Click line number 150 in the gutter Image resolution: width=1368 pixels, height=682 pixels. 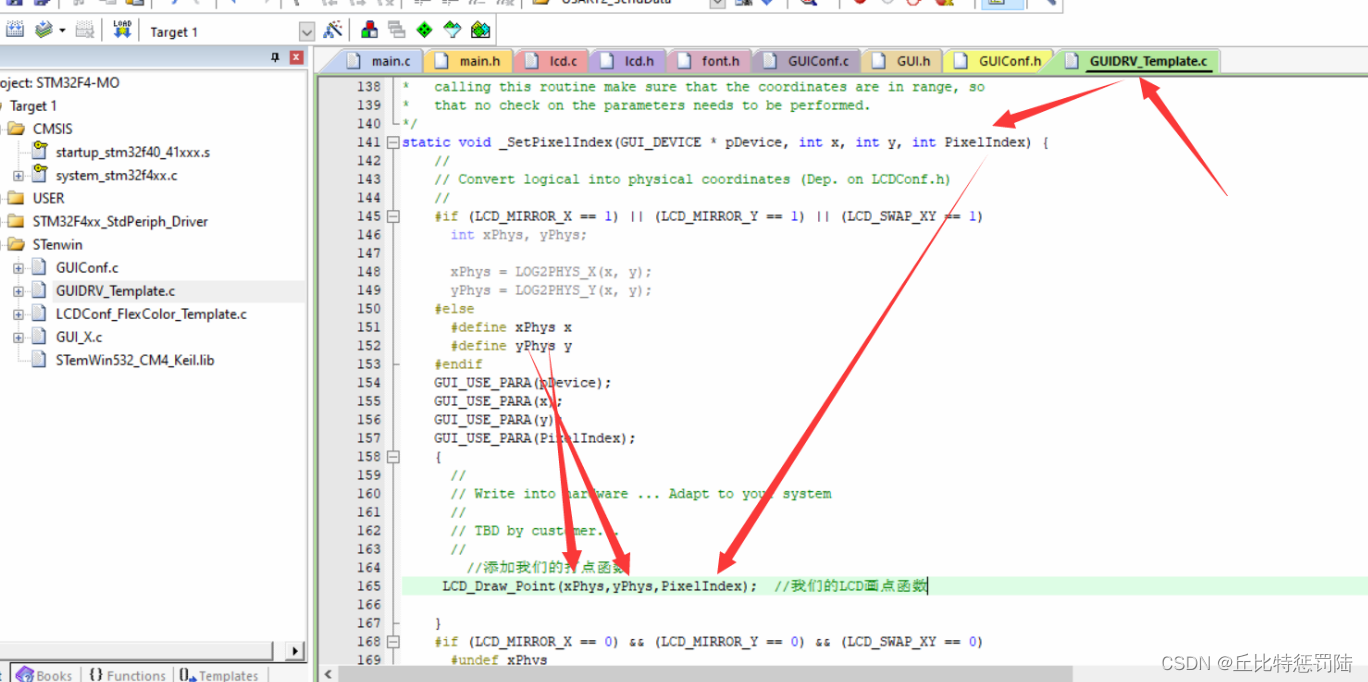[x=369, y=309]
